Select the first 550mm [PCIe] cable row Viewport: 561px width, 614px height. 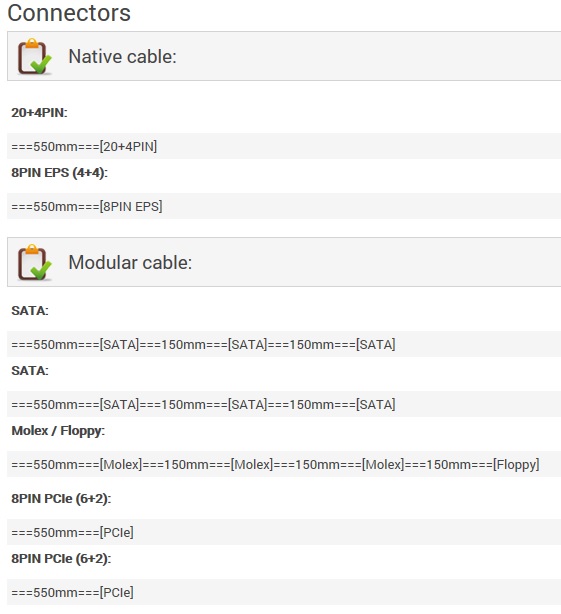point(284,532)
